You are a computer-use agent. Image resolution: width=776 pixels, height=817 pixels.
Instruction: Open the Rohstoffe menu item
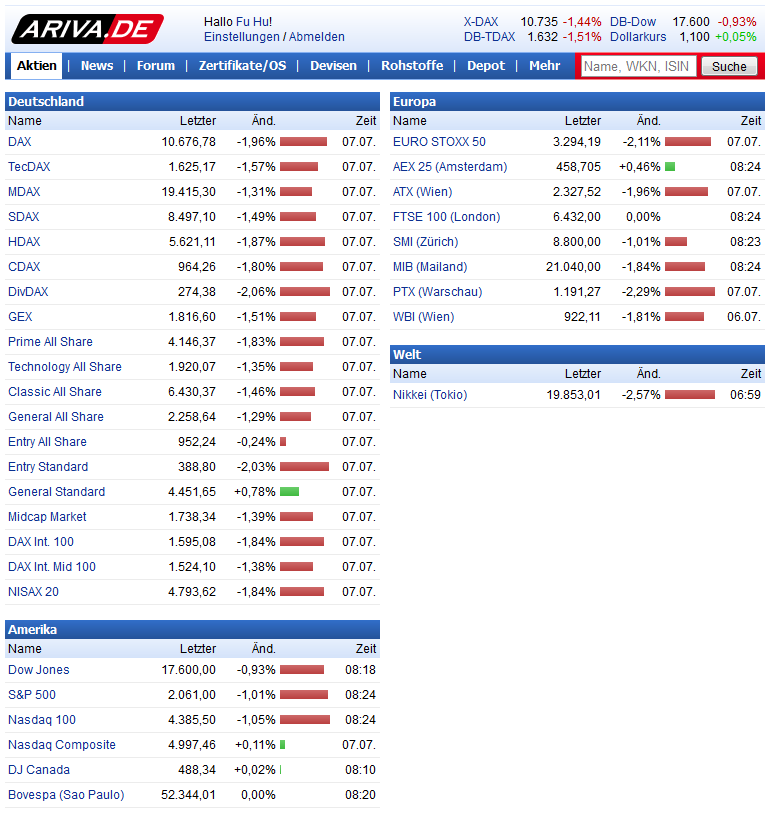(412, 66)
